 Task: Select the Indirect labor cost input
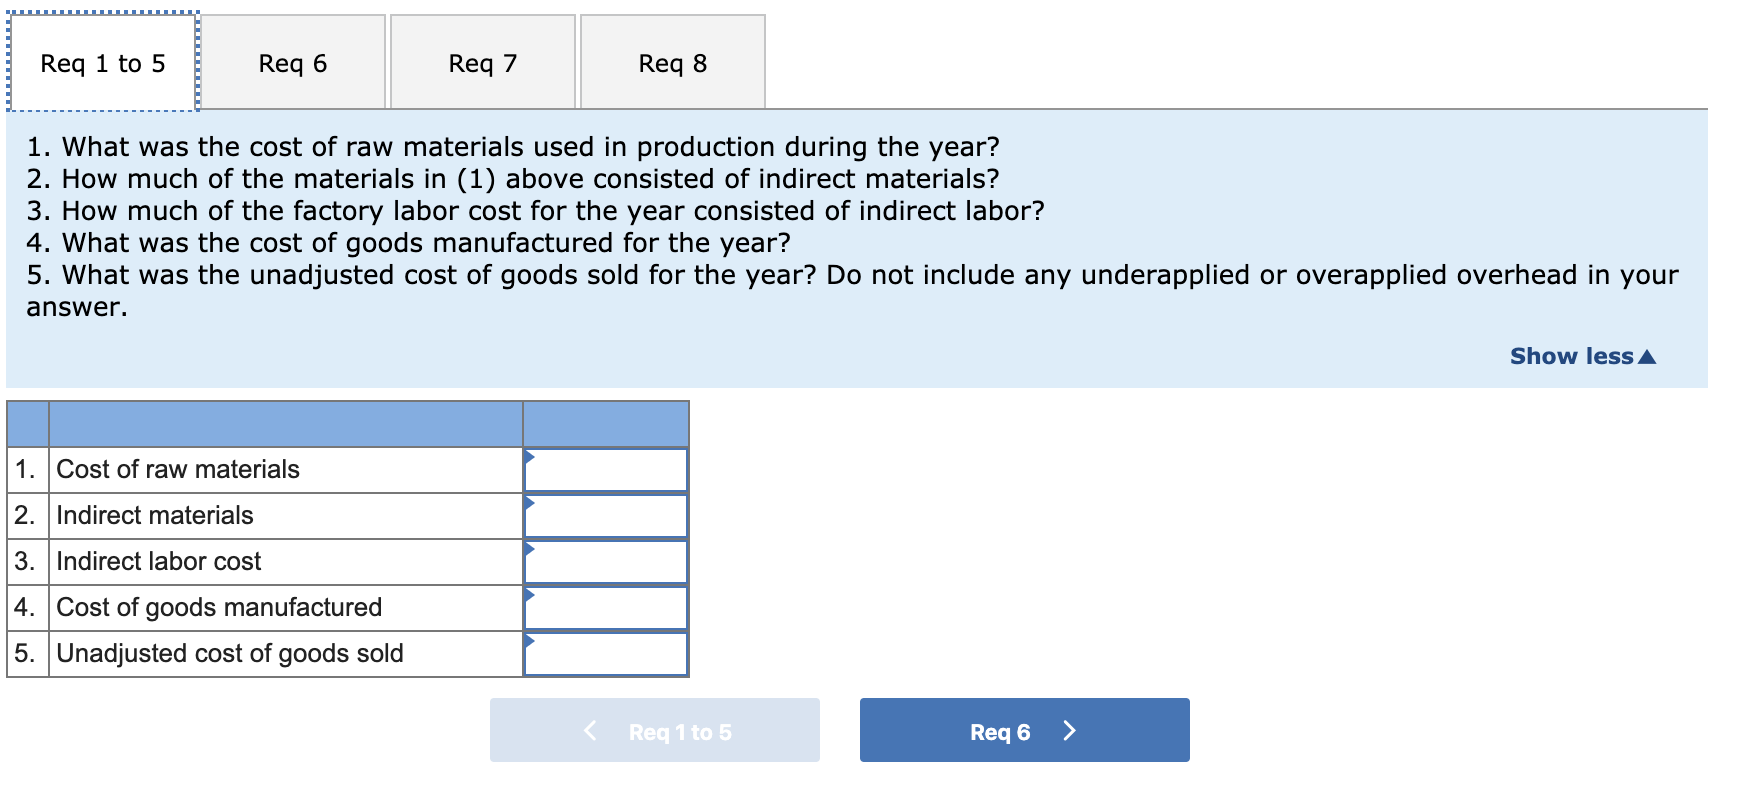tap(606, 562)
